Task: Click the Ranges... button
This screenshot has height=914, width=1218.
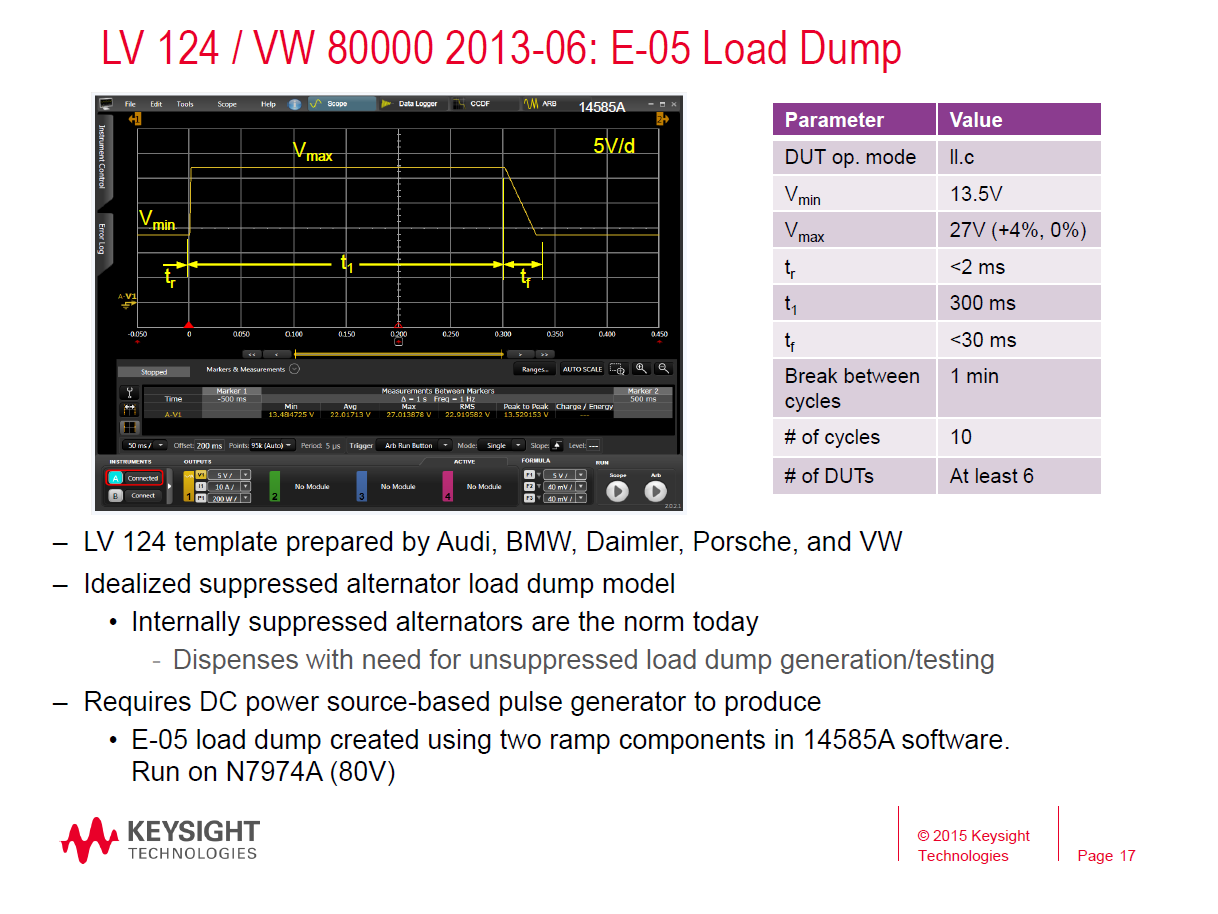Action: (x=535, y=369)
